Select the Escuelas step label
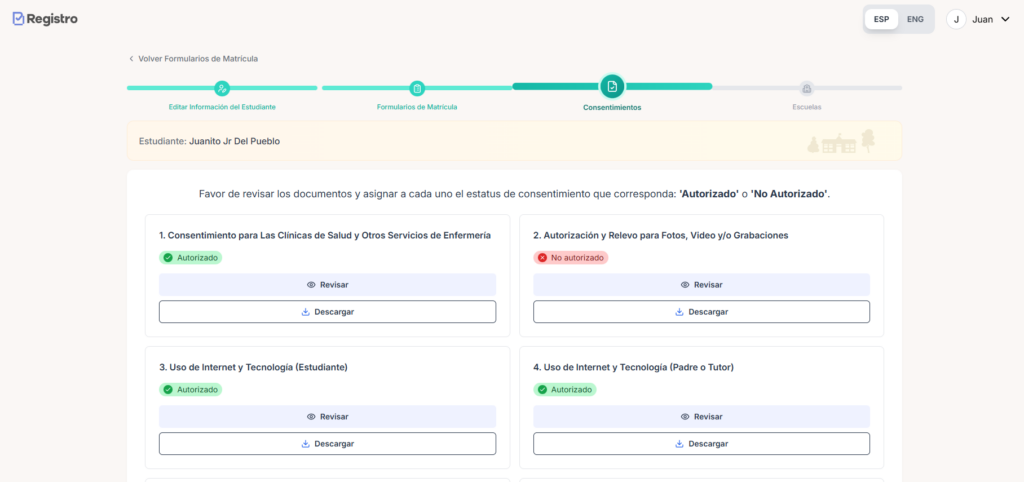The image size is (1024, 482). (806, 107)
